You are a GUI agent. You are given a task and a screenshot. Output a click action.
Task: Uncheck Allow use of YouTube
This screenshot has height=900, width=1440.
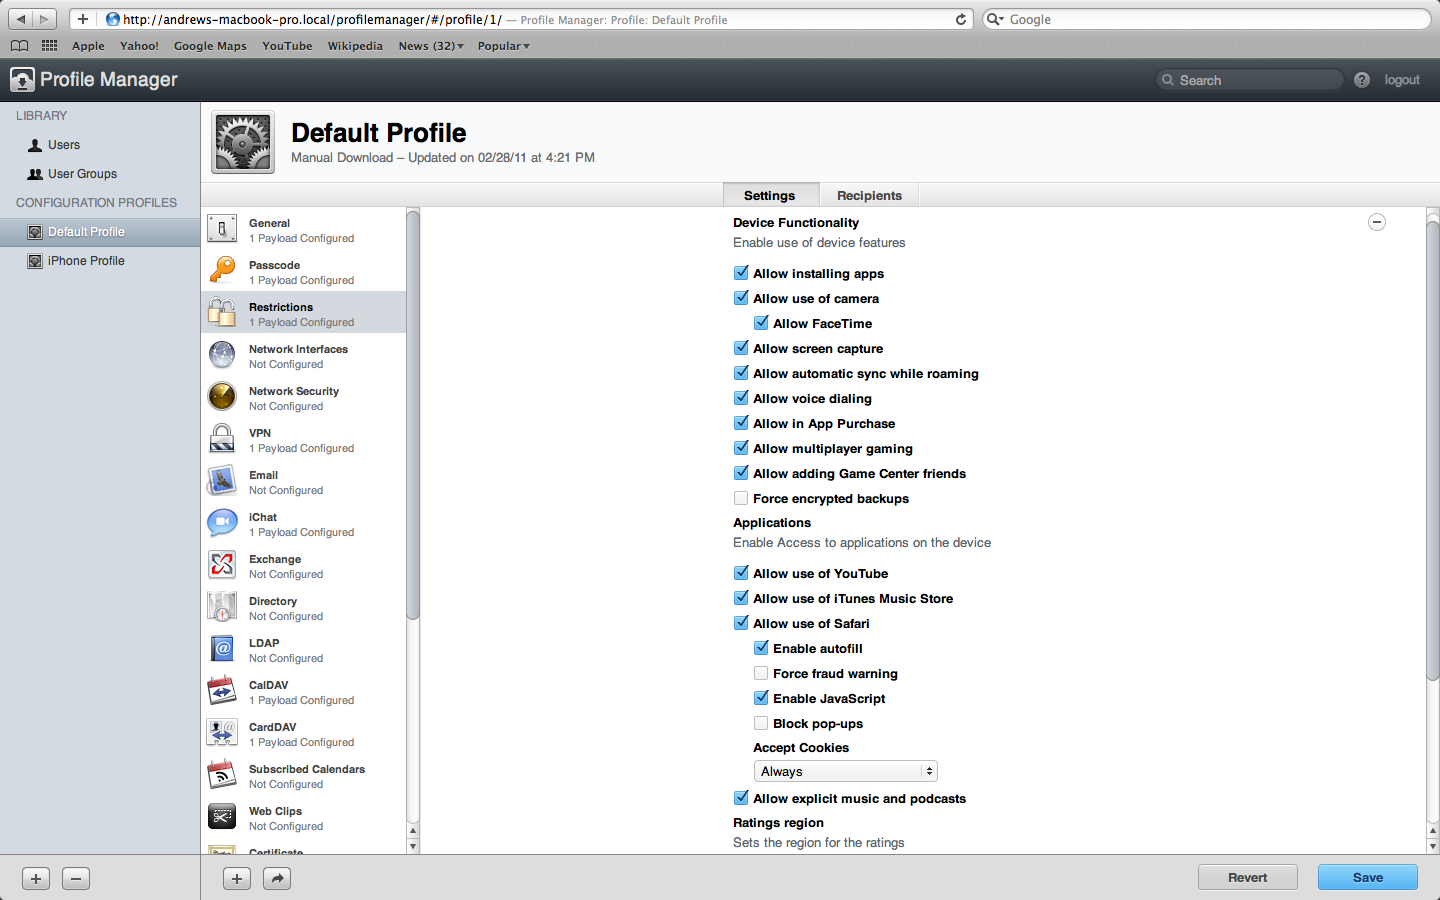point(741,573)
